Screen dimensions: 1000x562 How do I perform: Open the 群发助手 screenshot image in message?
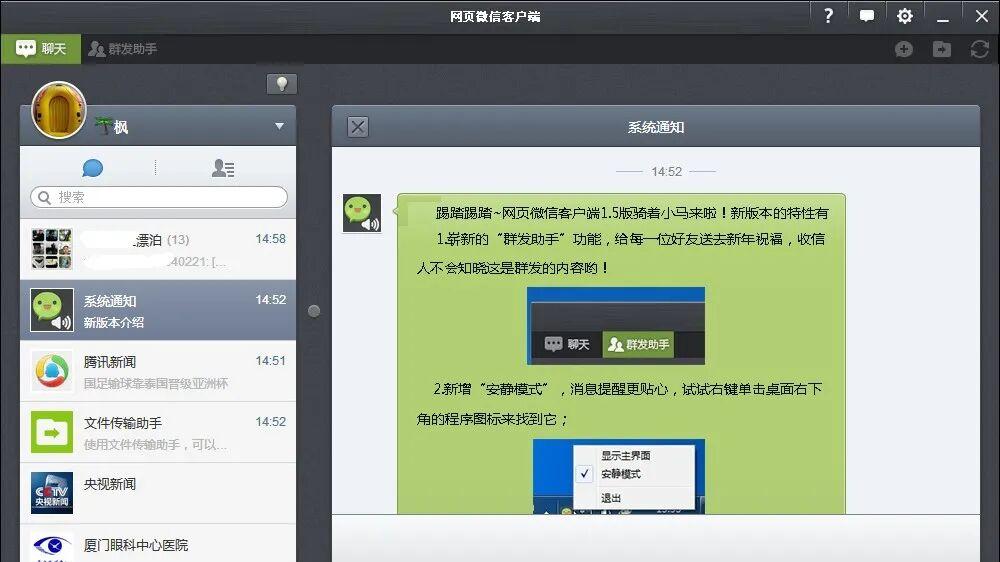(615, 325)
